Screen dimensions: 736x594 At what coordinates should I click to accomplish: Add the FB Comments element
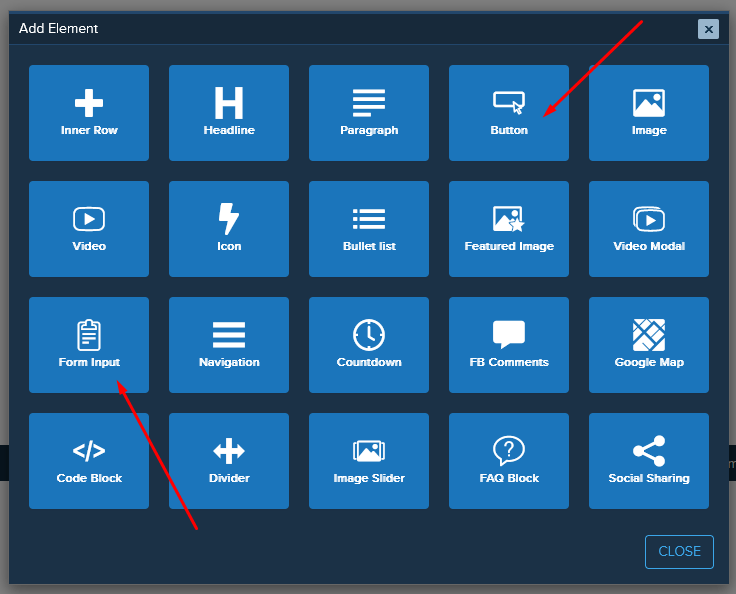509,345
